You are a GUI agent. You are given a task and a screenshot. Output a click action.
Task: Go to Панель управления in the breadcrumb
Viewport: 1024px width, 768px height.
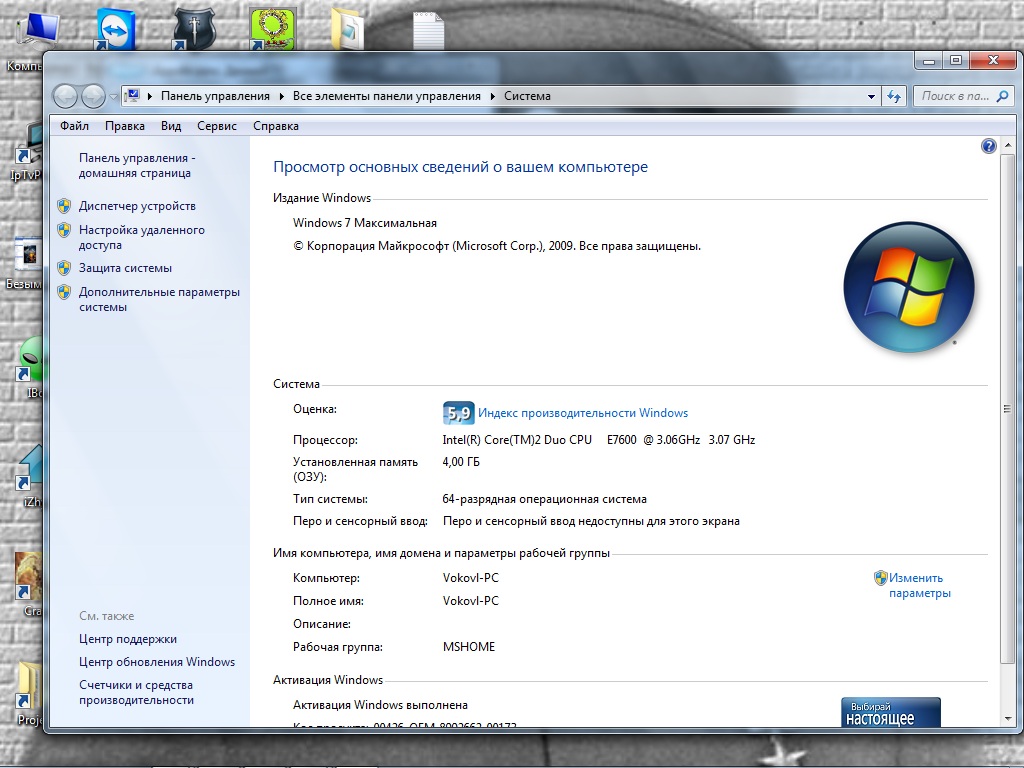pyautogui.click(x=216, y=96)
